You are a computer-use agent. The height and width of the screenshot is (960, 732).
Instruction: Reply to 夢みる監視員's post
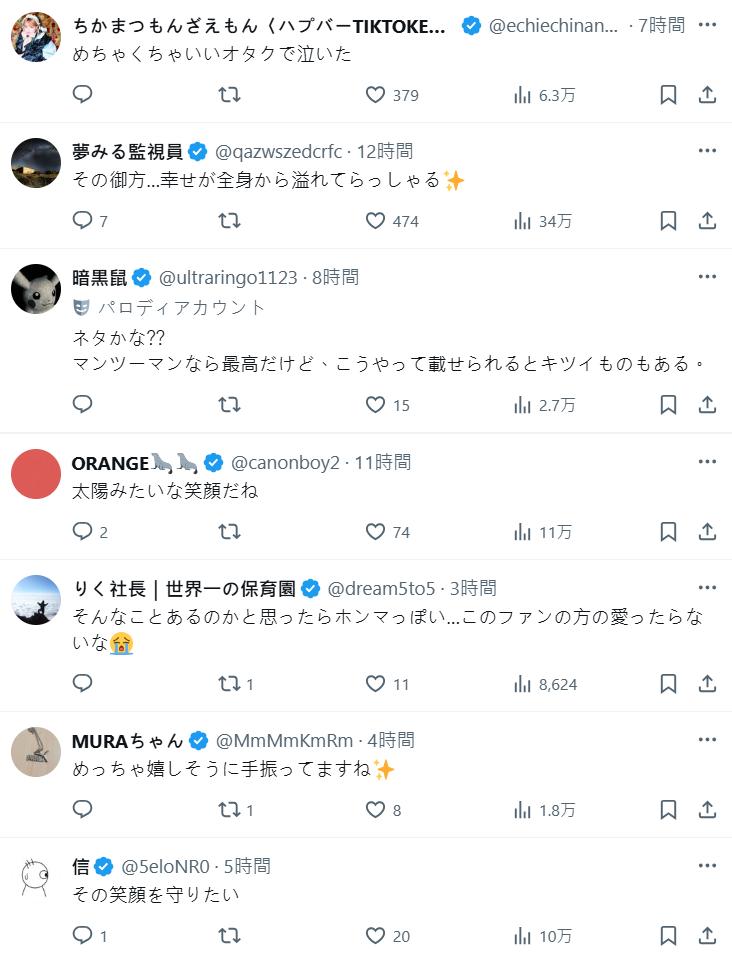(83, 221)
